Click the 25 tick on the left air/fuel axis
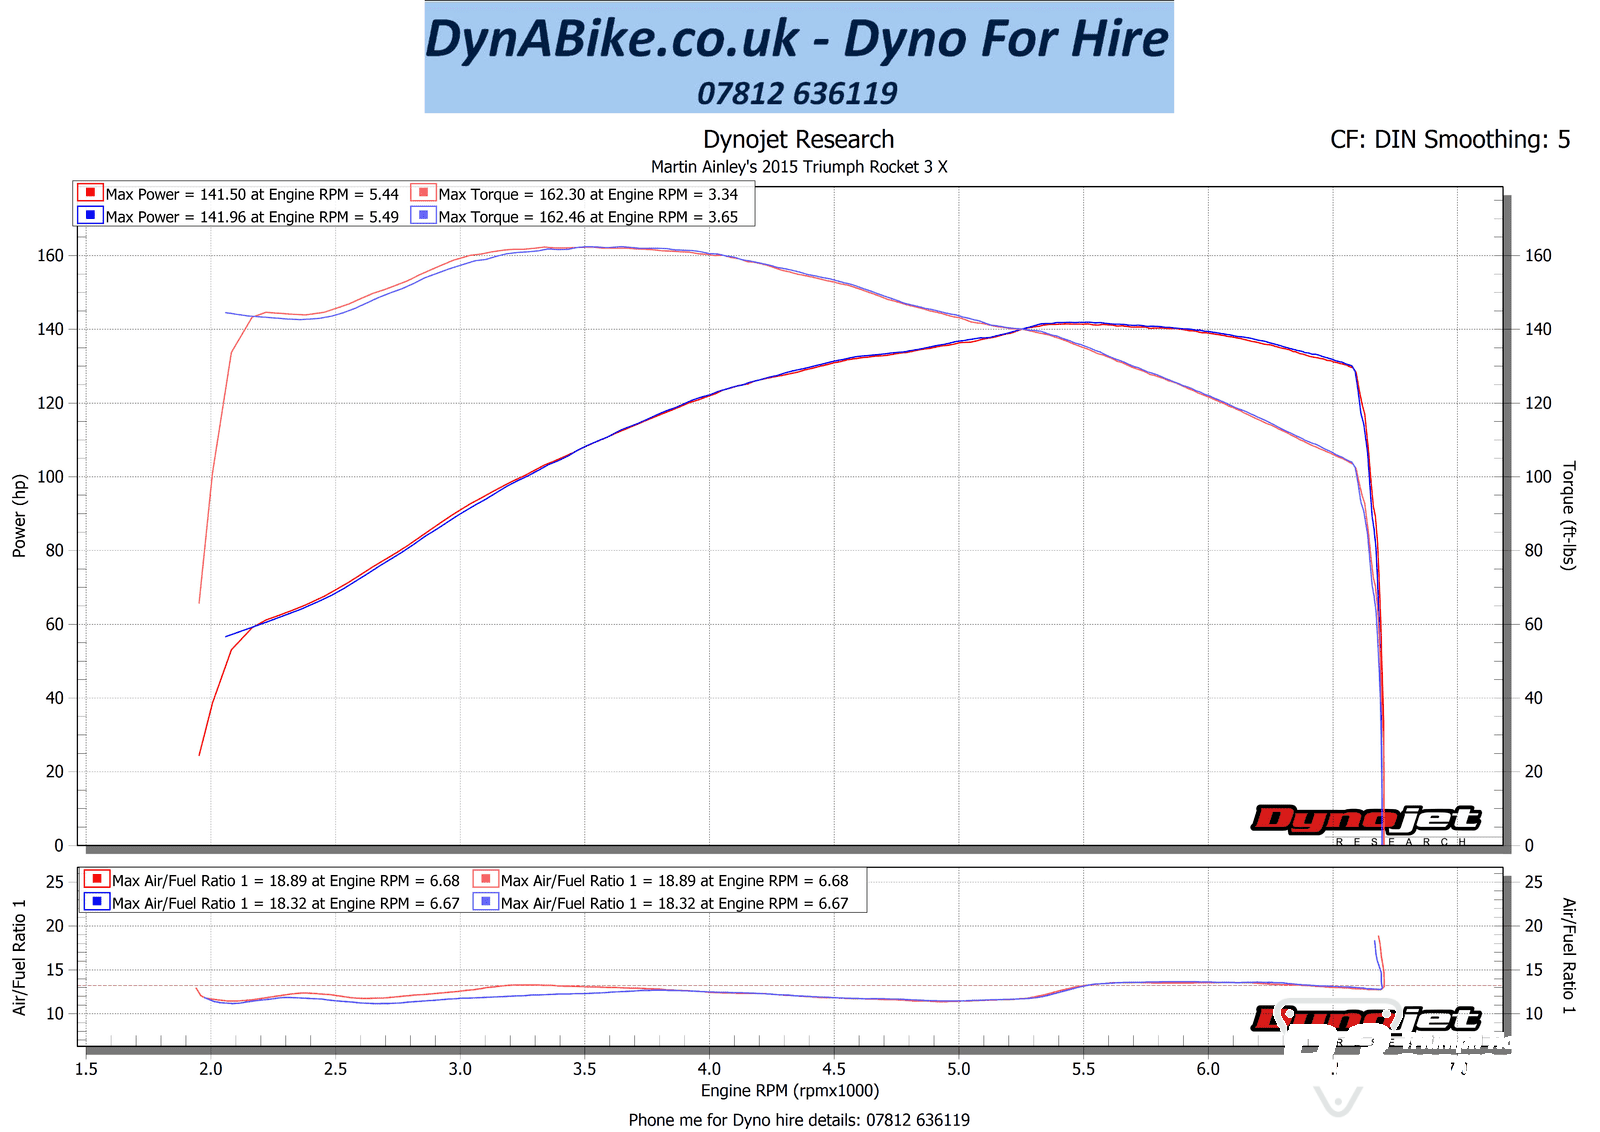 [54, 882]
